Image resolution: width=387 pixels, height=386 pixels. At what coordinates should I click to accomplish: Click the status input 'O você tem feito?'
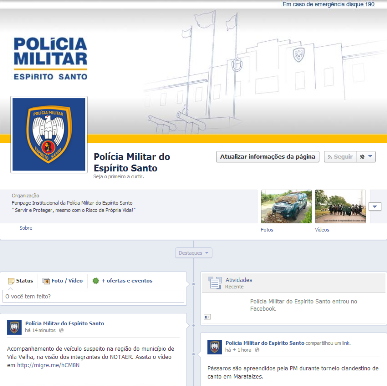point(93,296)
